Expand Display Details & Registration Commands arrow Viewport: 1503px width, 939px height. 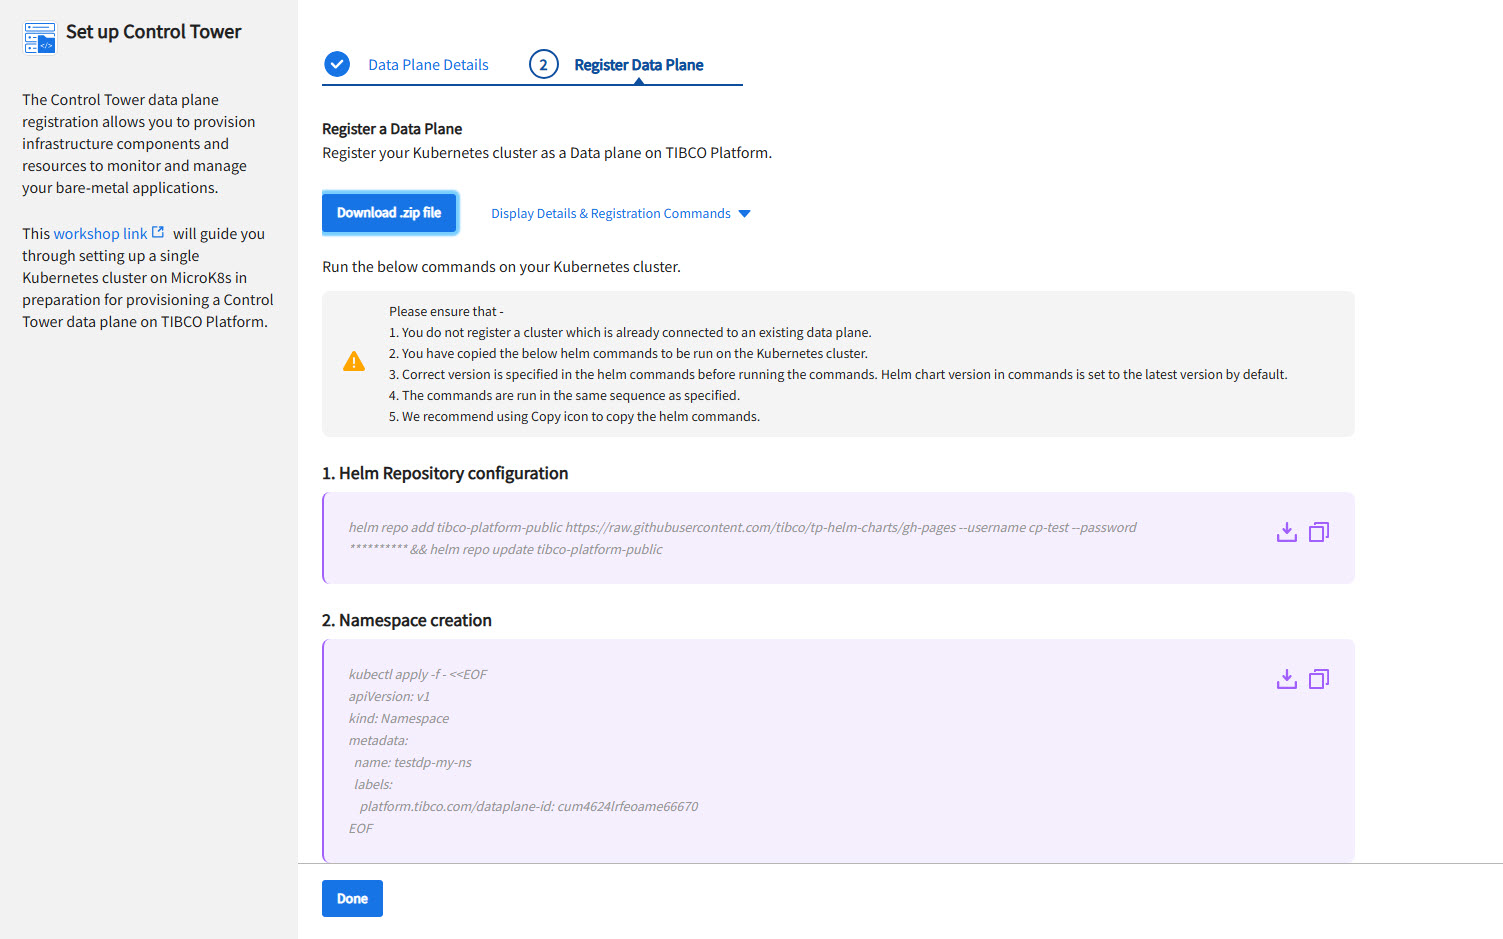click(744, 214)
